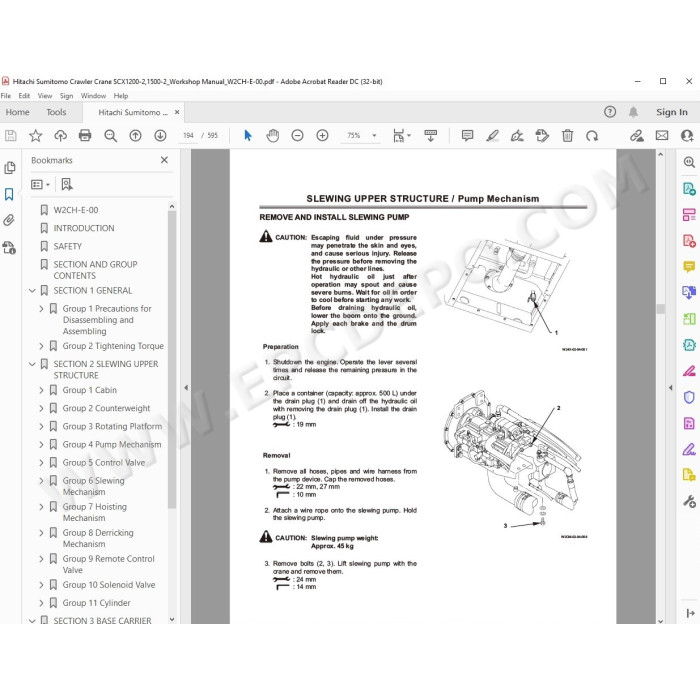Click the trash delete icon

click(567, 135)
